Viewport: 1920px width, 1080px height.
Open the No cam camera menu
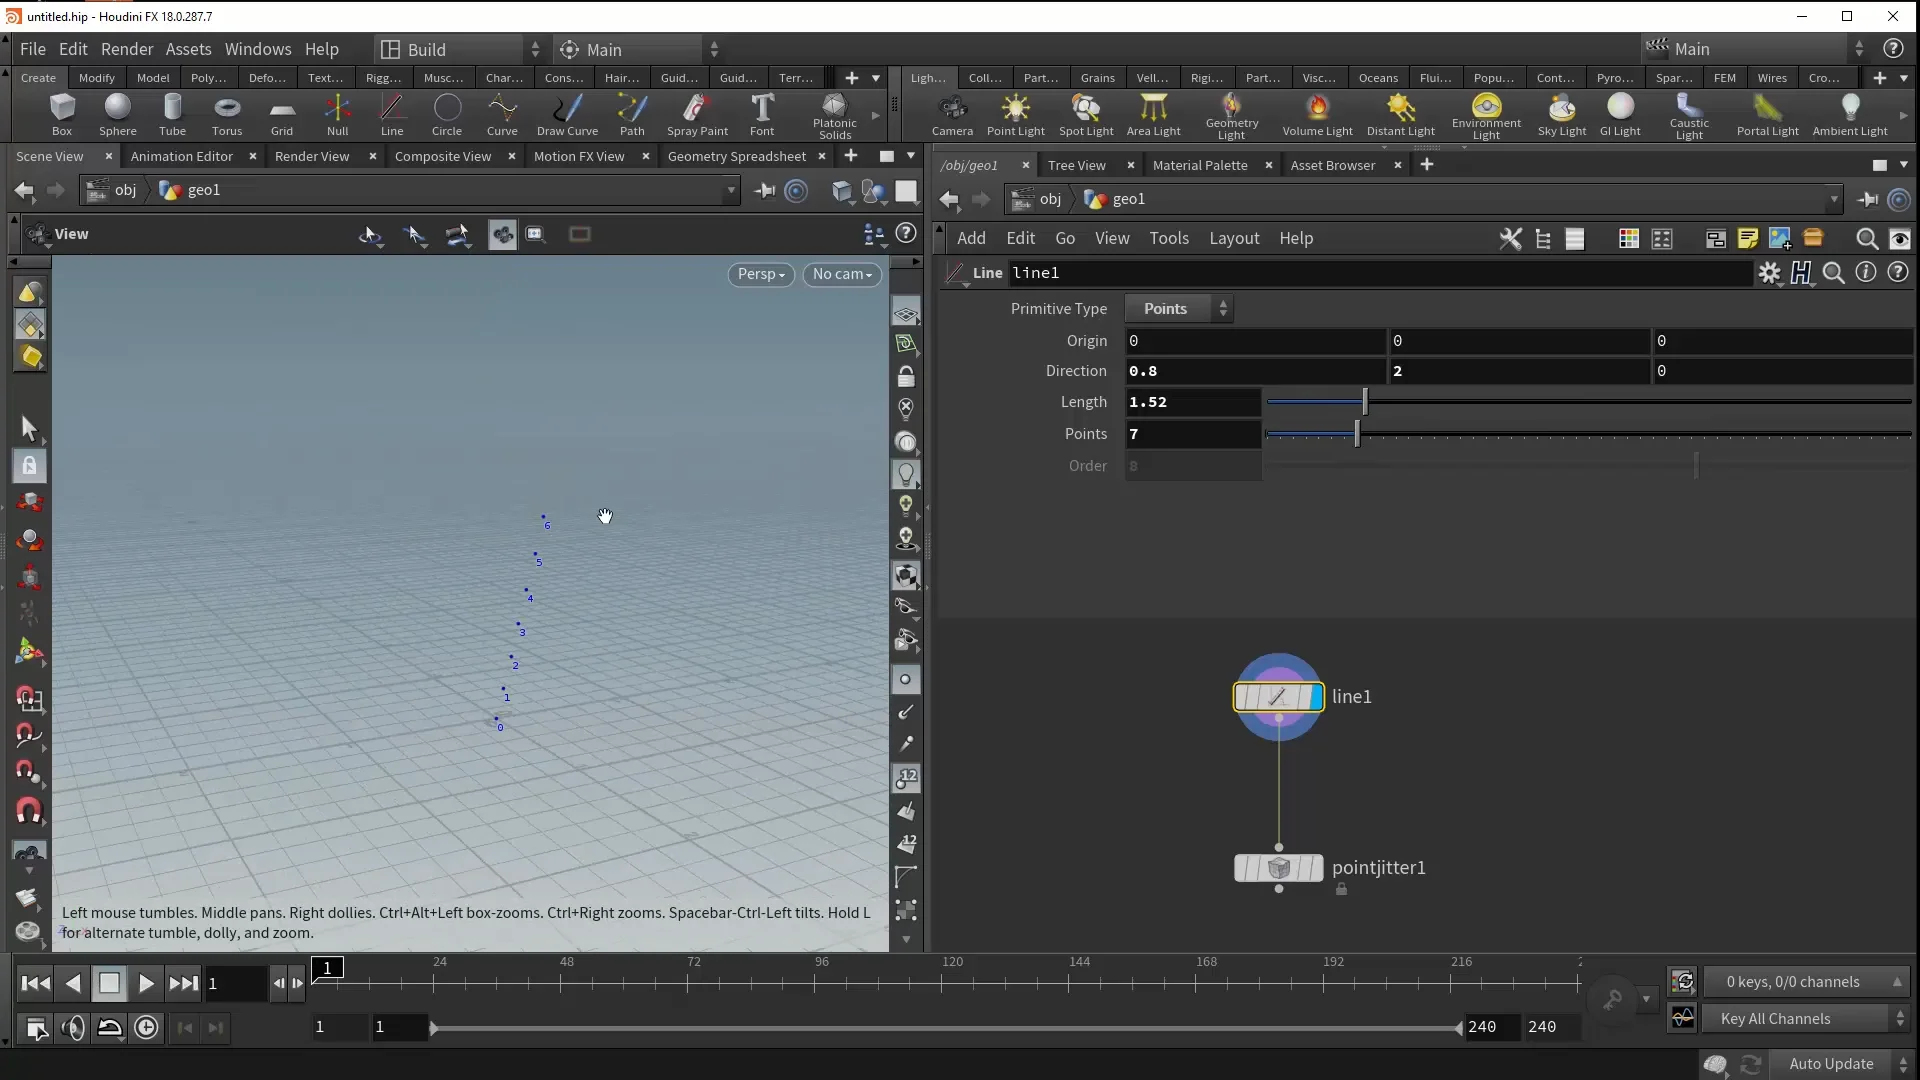point(842,274)
